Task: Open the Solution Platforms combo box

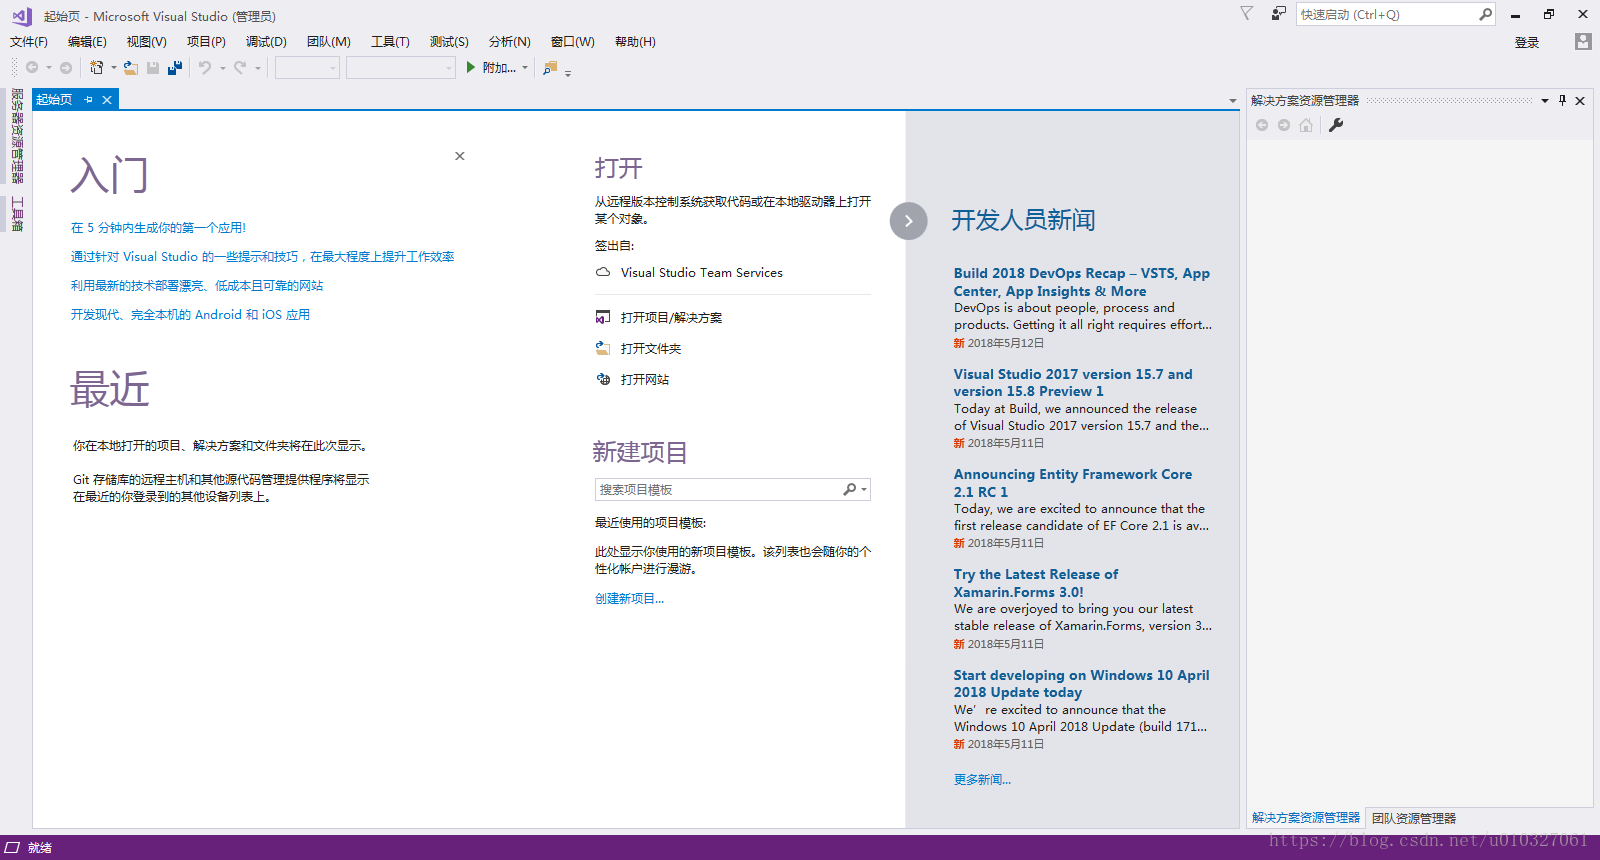Action: 401,68
